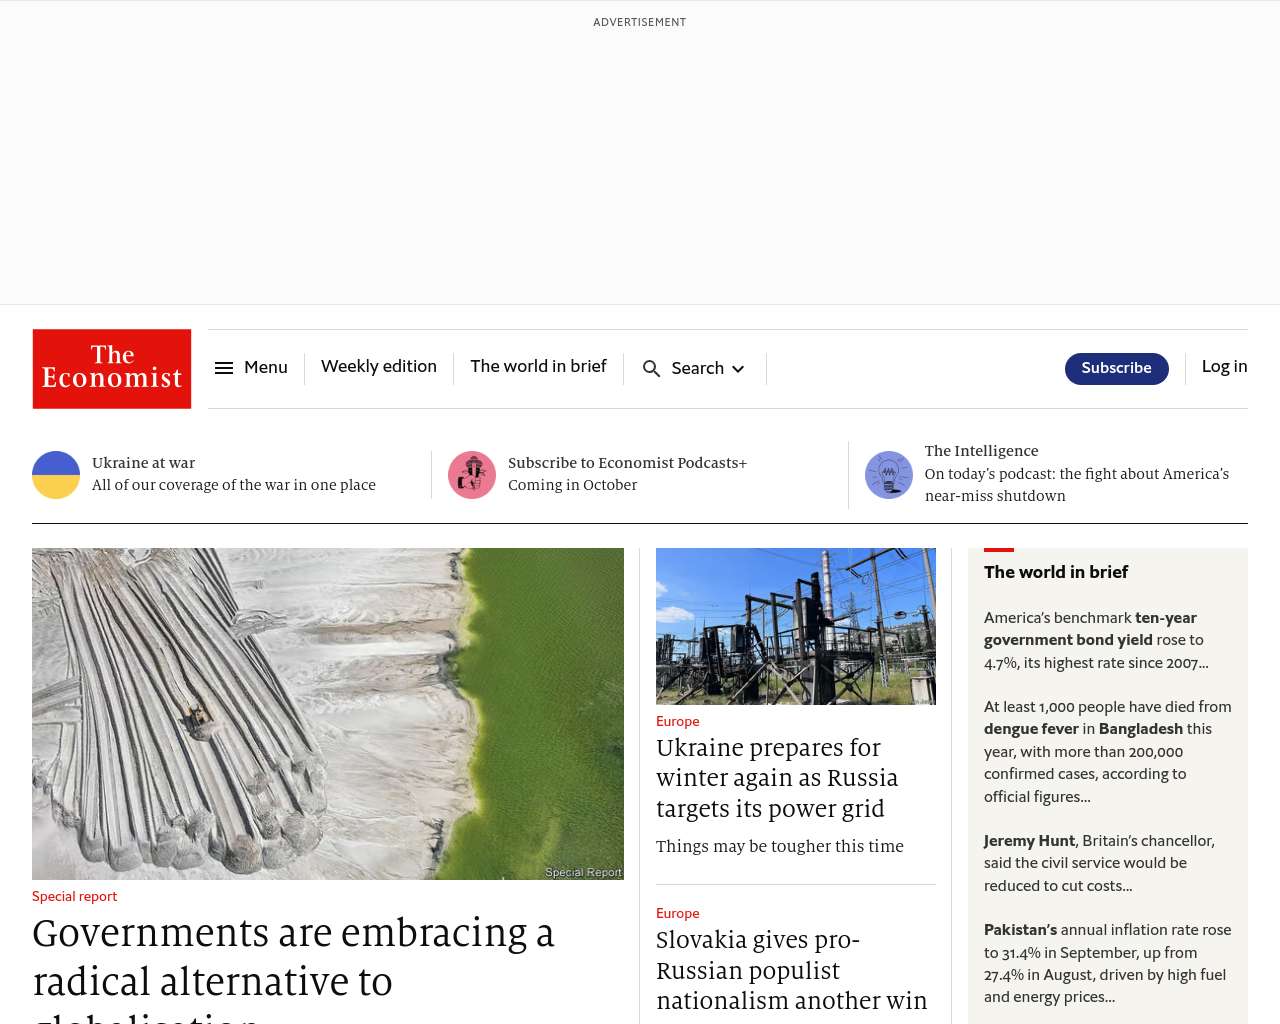Click the Special report main image

coord(328,714)
